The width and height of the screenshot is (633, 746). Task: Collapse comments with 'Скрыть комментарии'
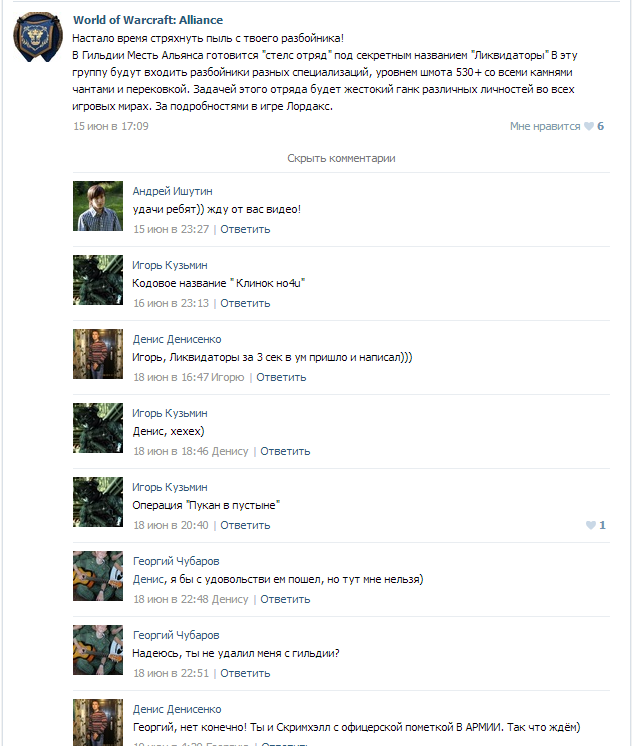tap(341, 158)
